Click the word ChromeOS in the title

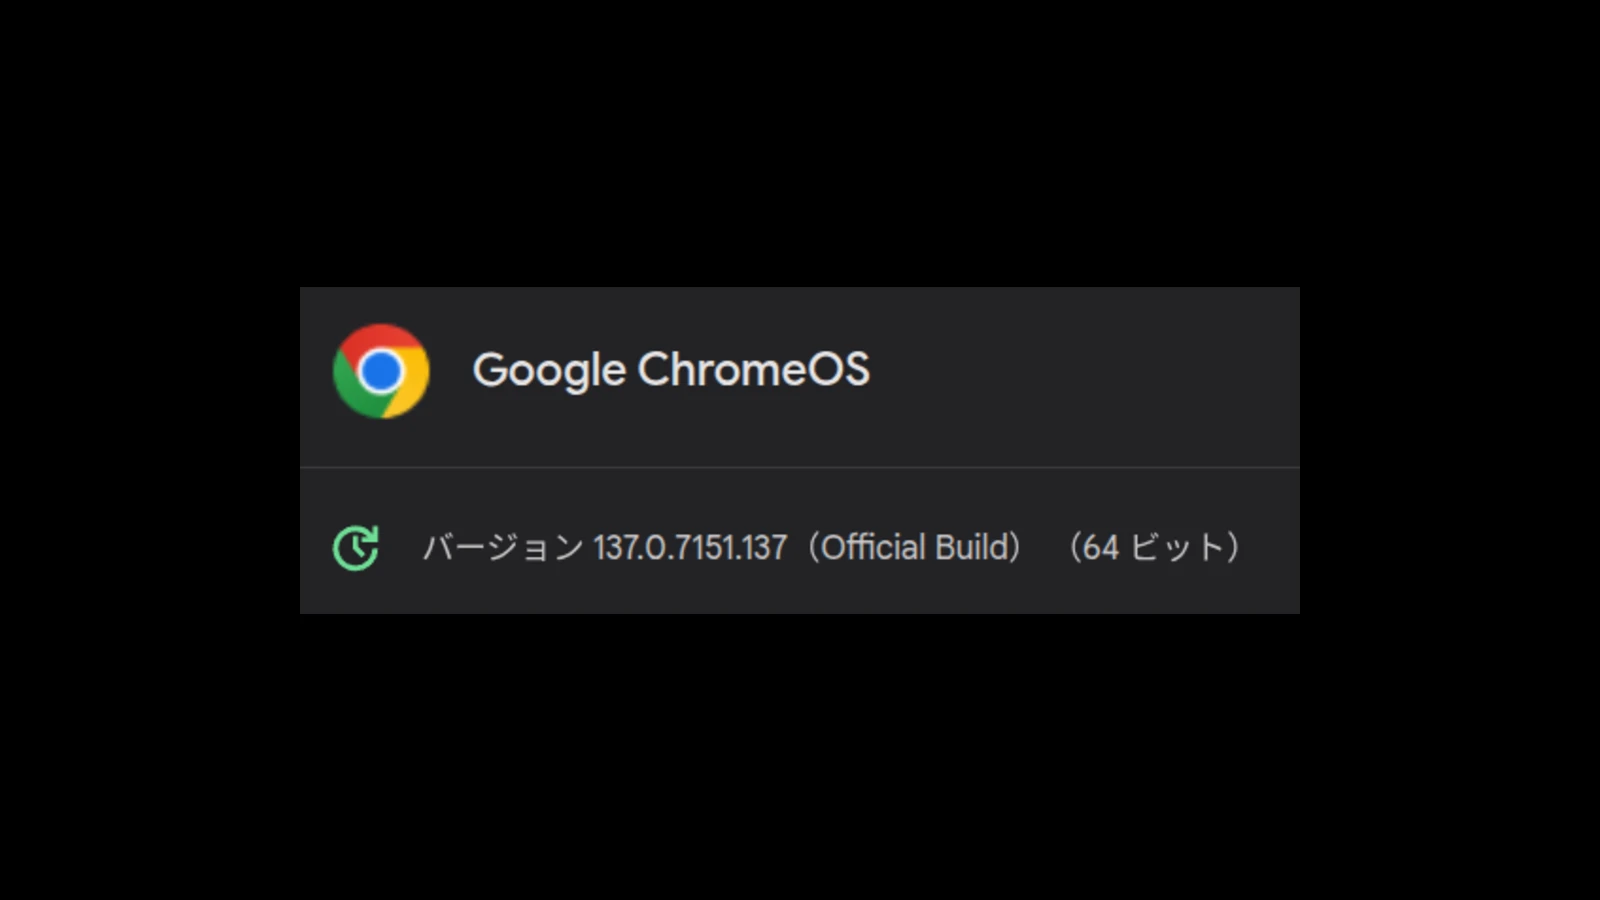tap(754, 369)
